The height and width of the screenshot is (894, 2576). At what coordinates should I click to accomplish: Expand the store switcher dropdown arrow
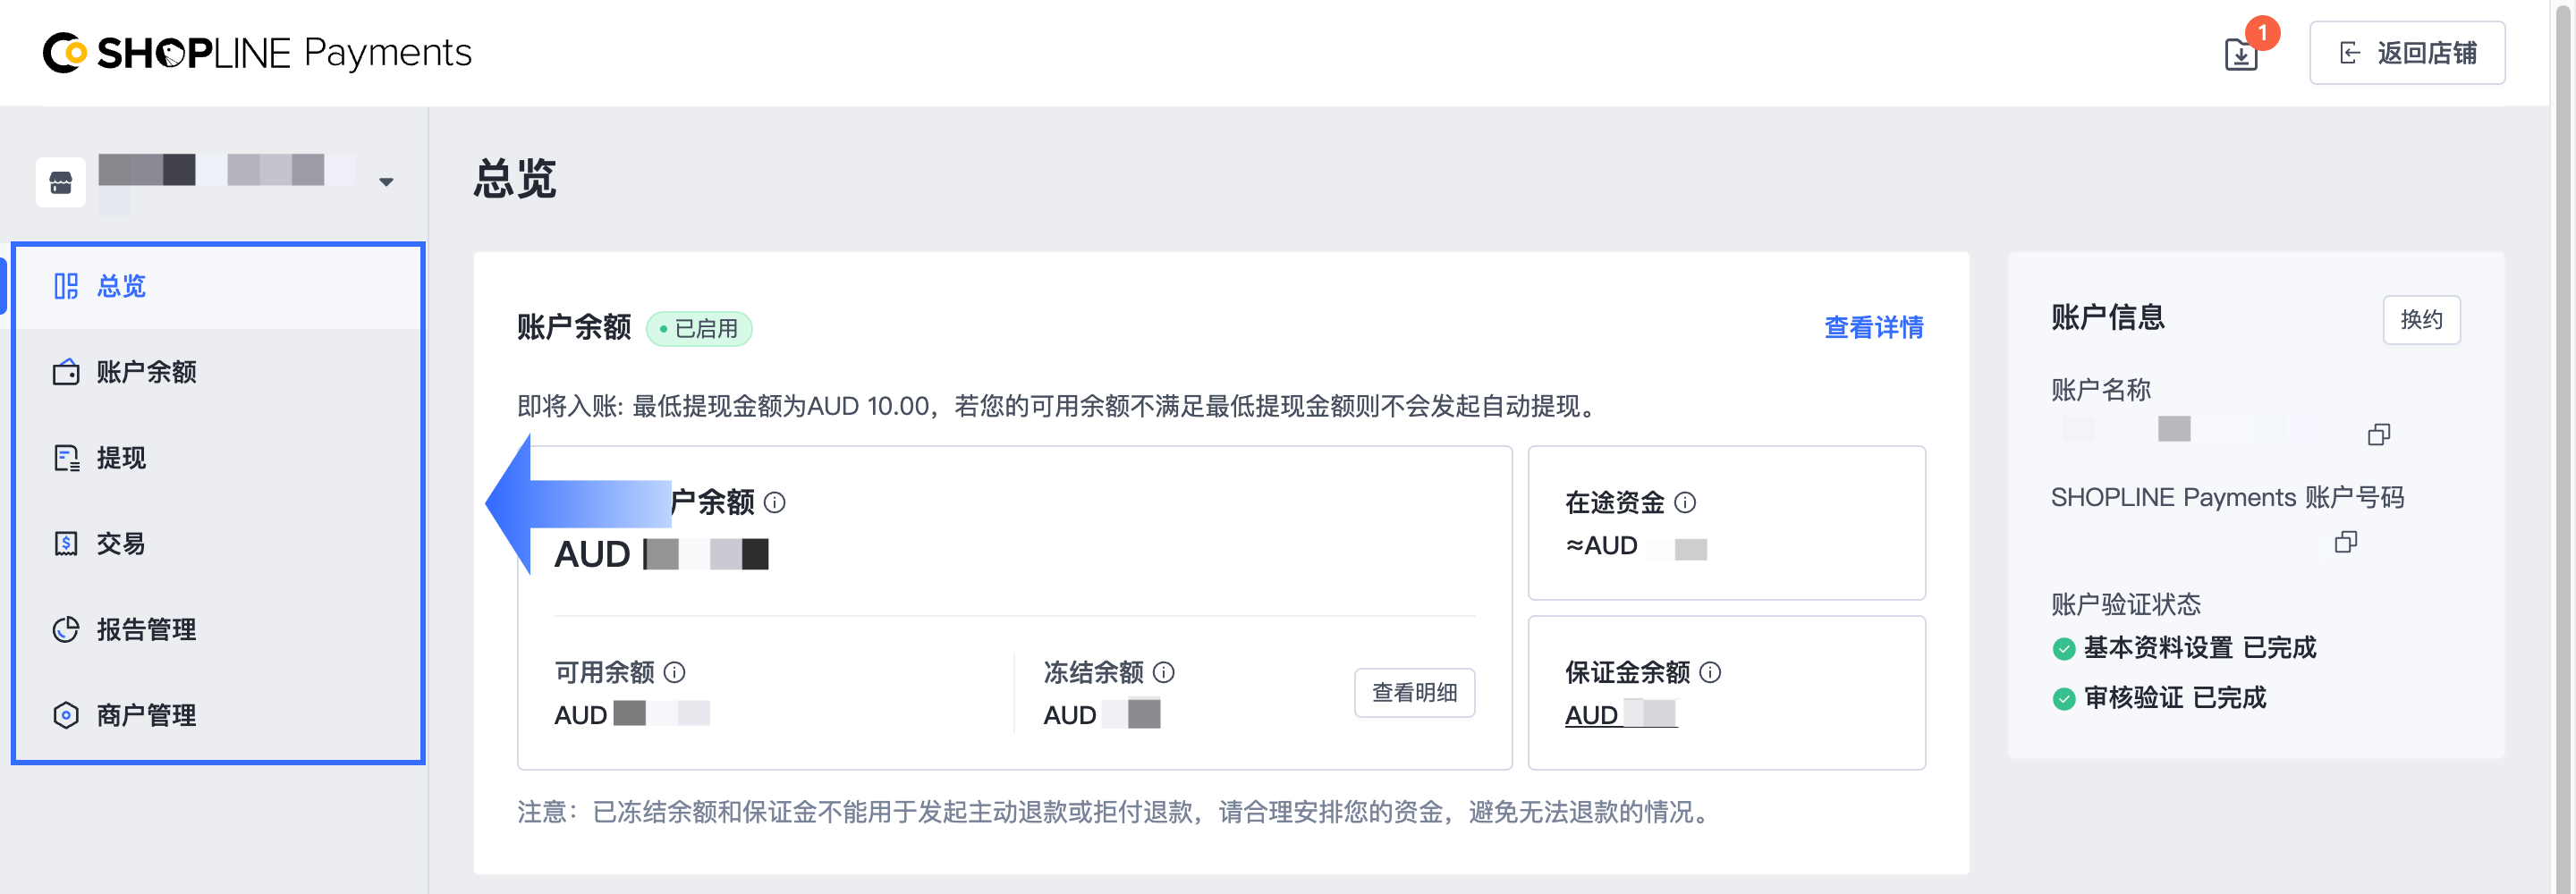tap(386, 182)
